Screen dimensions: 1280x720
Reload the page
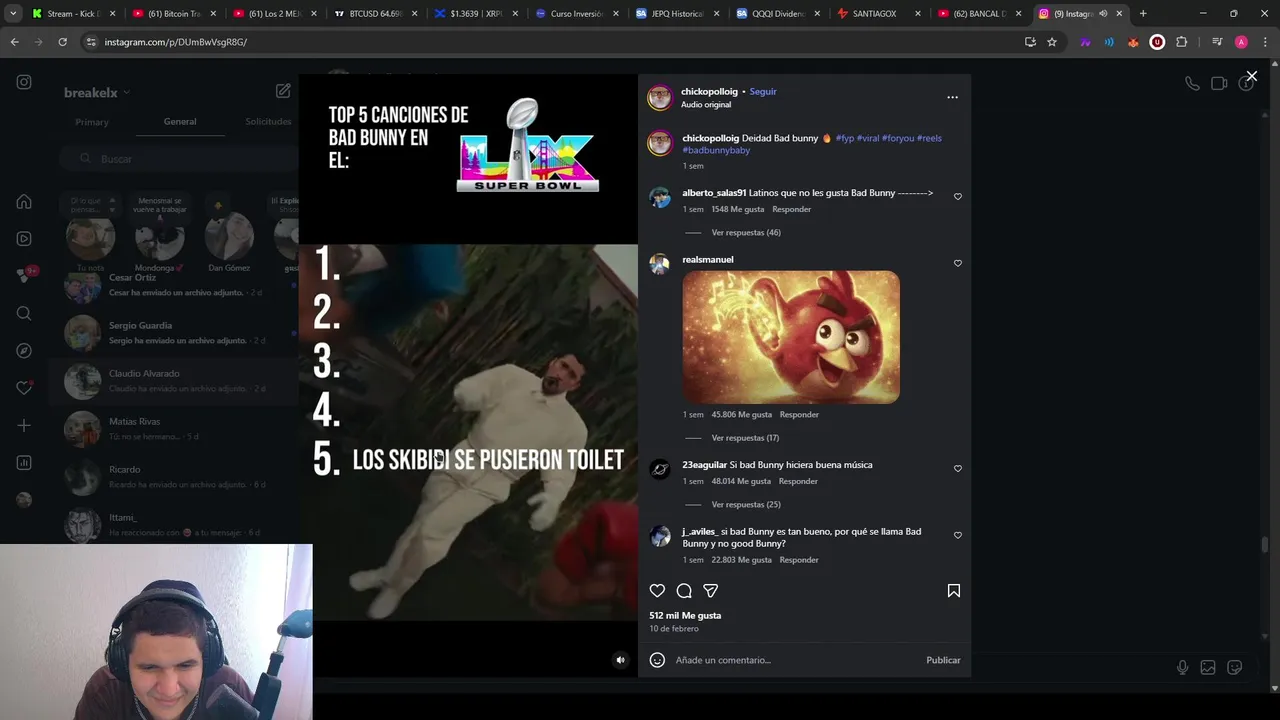tap(62, 42)
